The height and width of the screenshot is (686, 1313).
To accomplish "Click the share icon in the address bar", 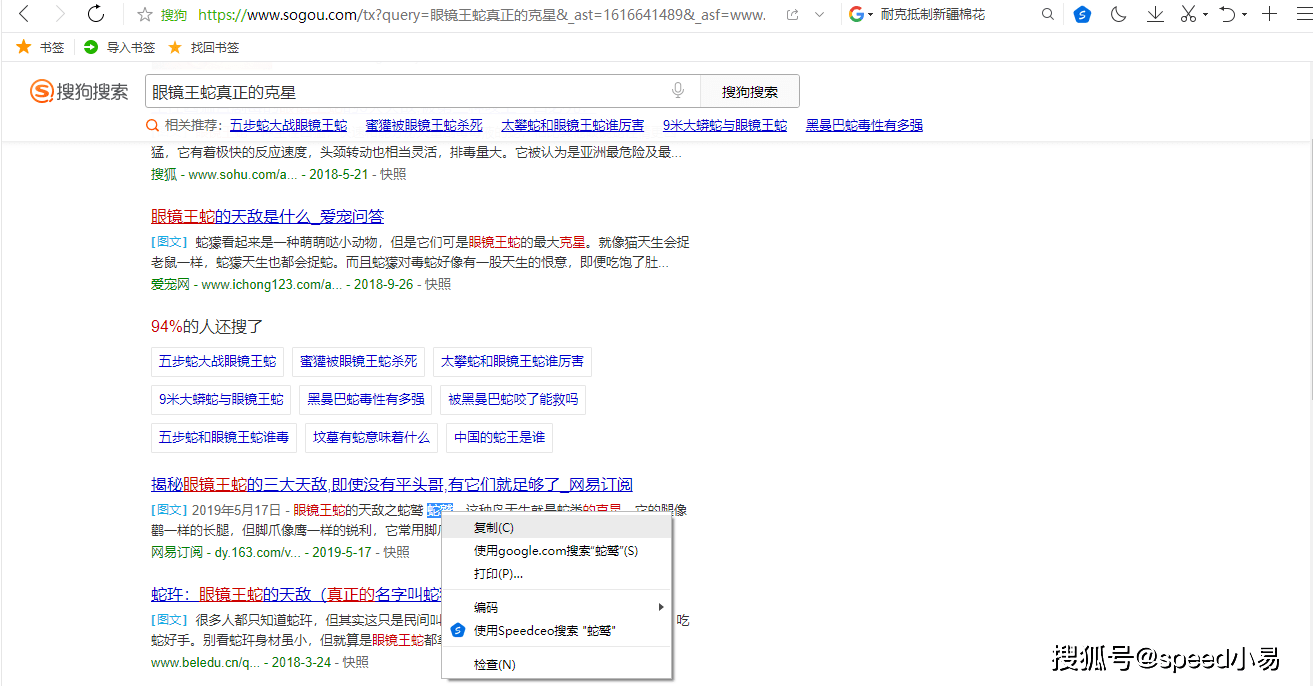I will (x=792, y=15).
